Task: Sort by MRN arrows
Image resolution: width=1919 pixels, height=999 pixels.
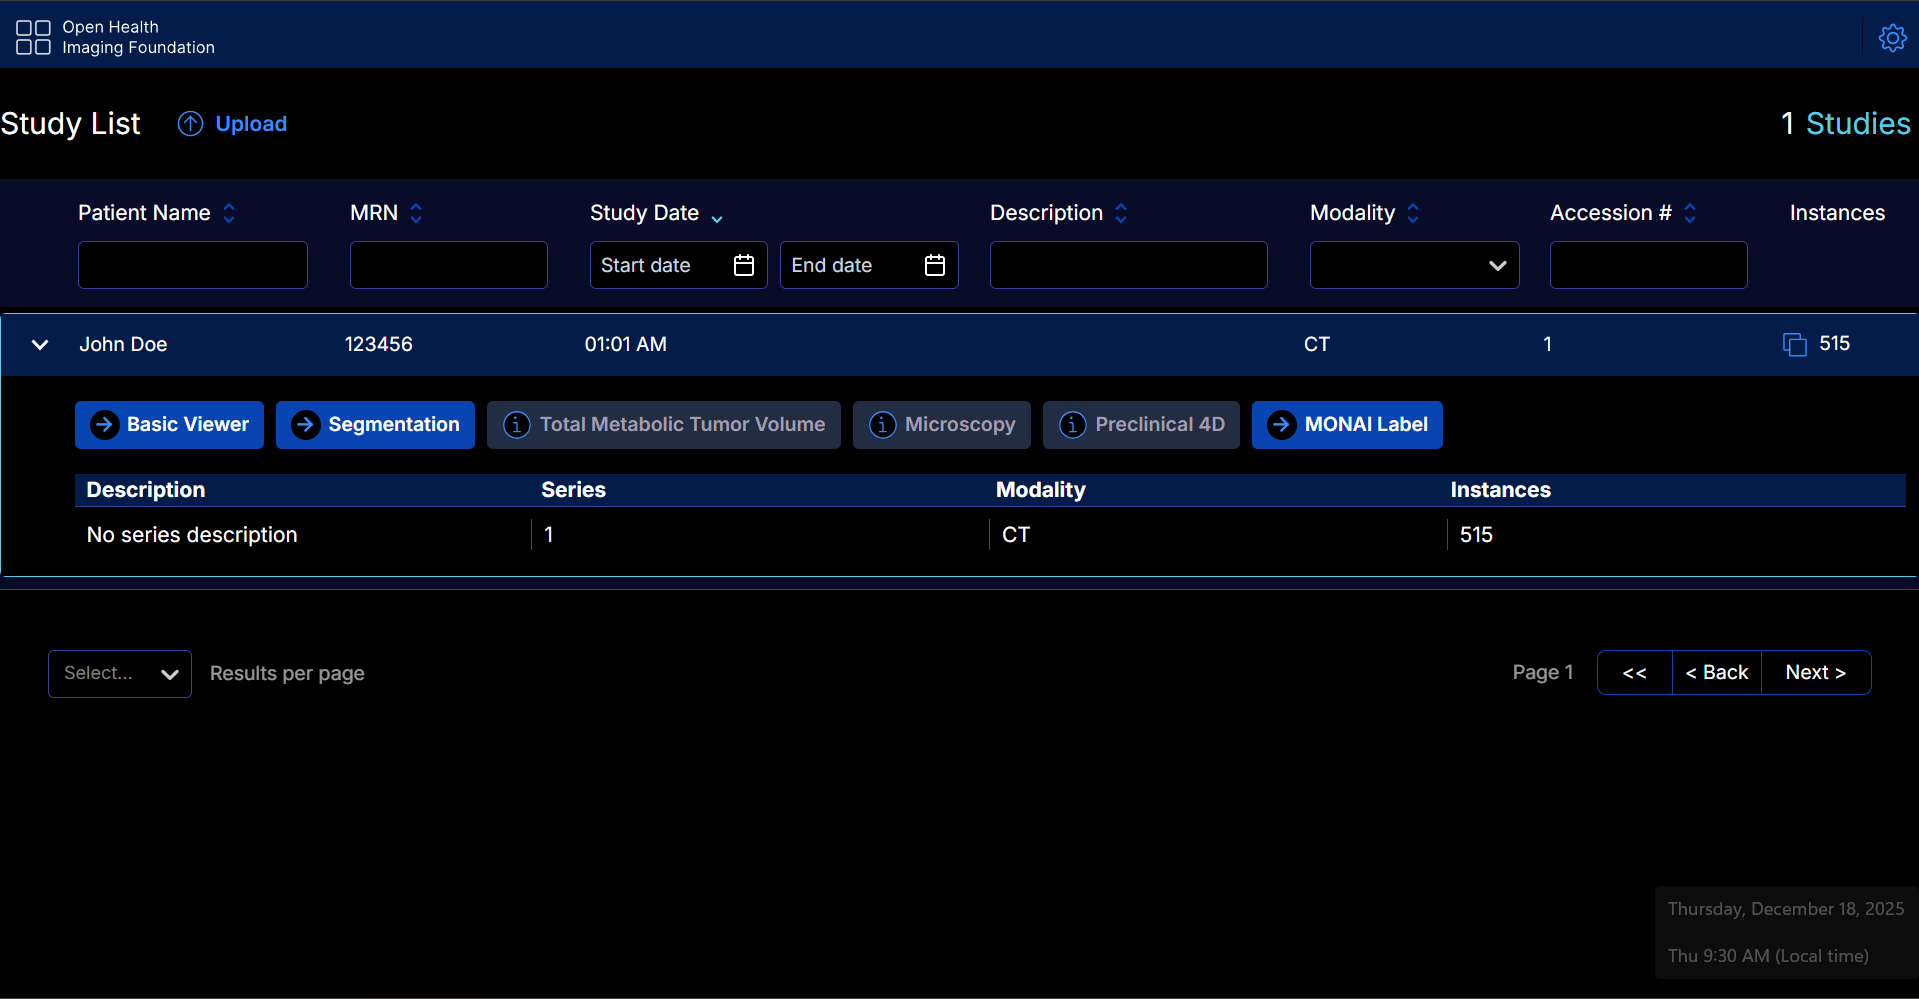Action: coord(416,213)
